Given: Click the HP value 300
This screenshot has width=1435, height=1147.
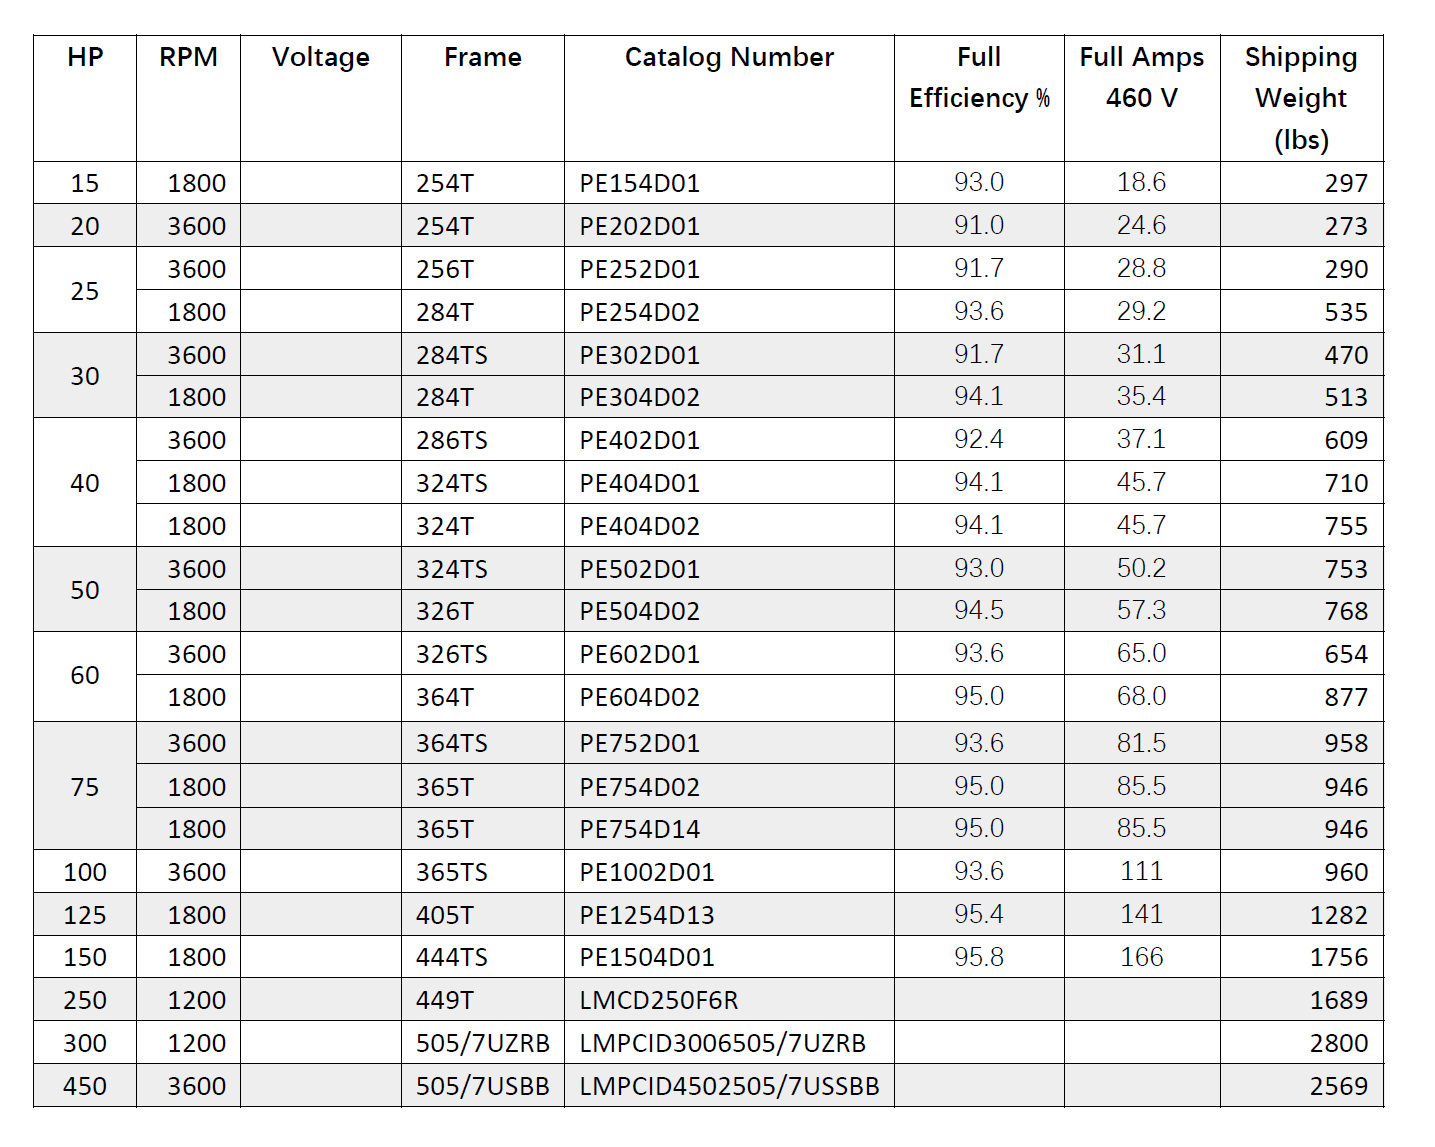Looking at the screenshot, I should [85, 1043].
